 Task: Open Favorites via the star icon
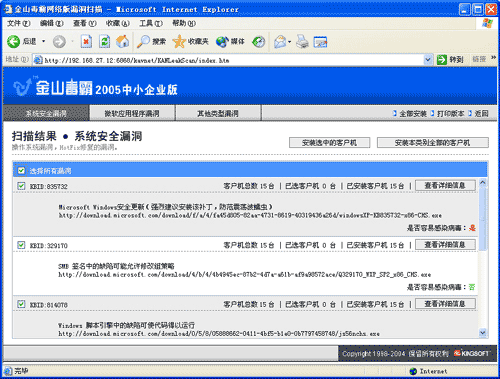point(179,42)
